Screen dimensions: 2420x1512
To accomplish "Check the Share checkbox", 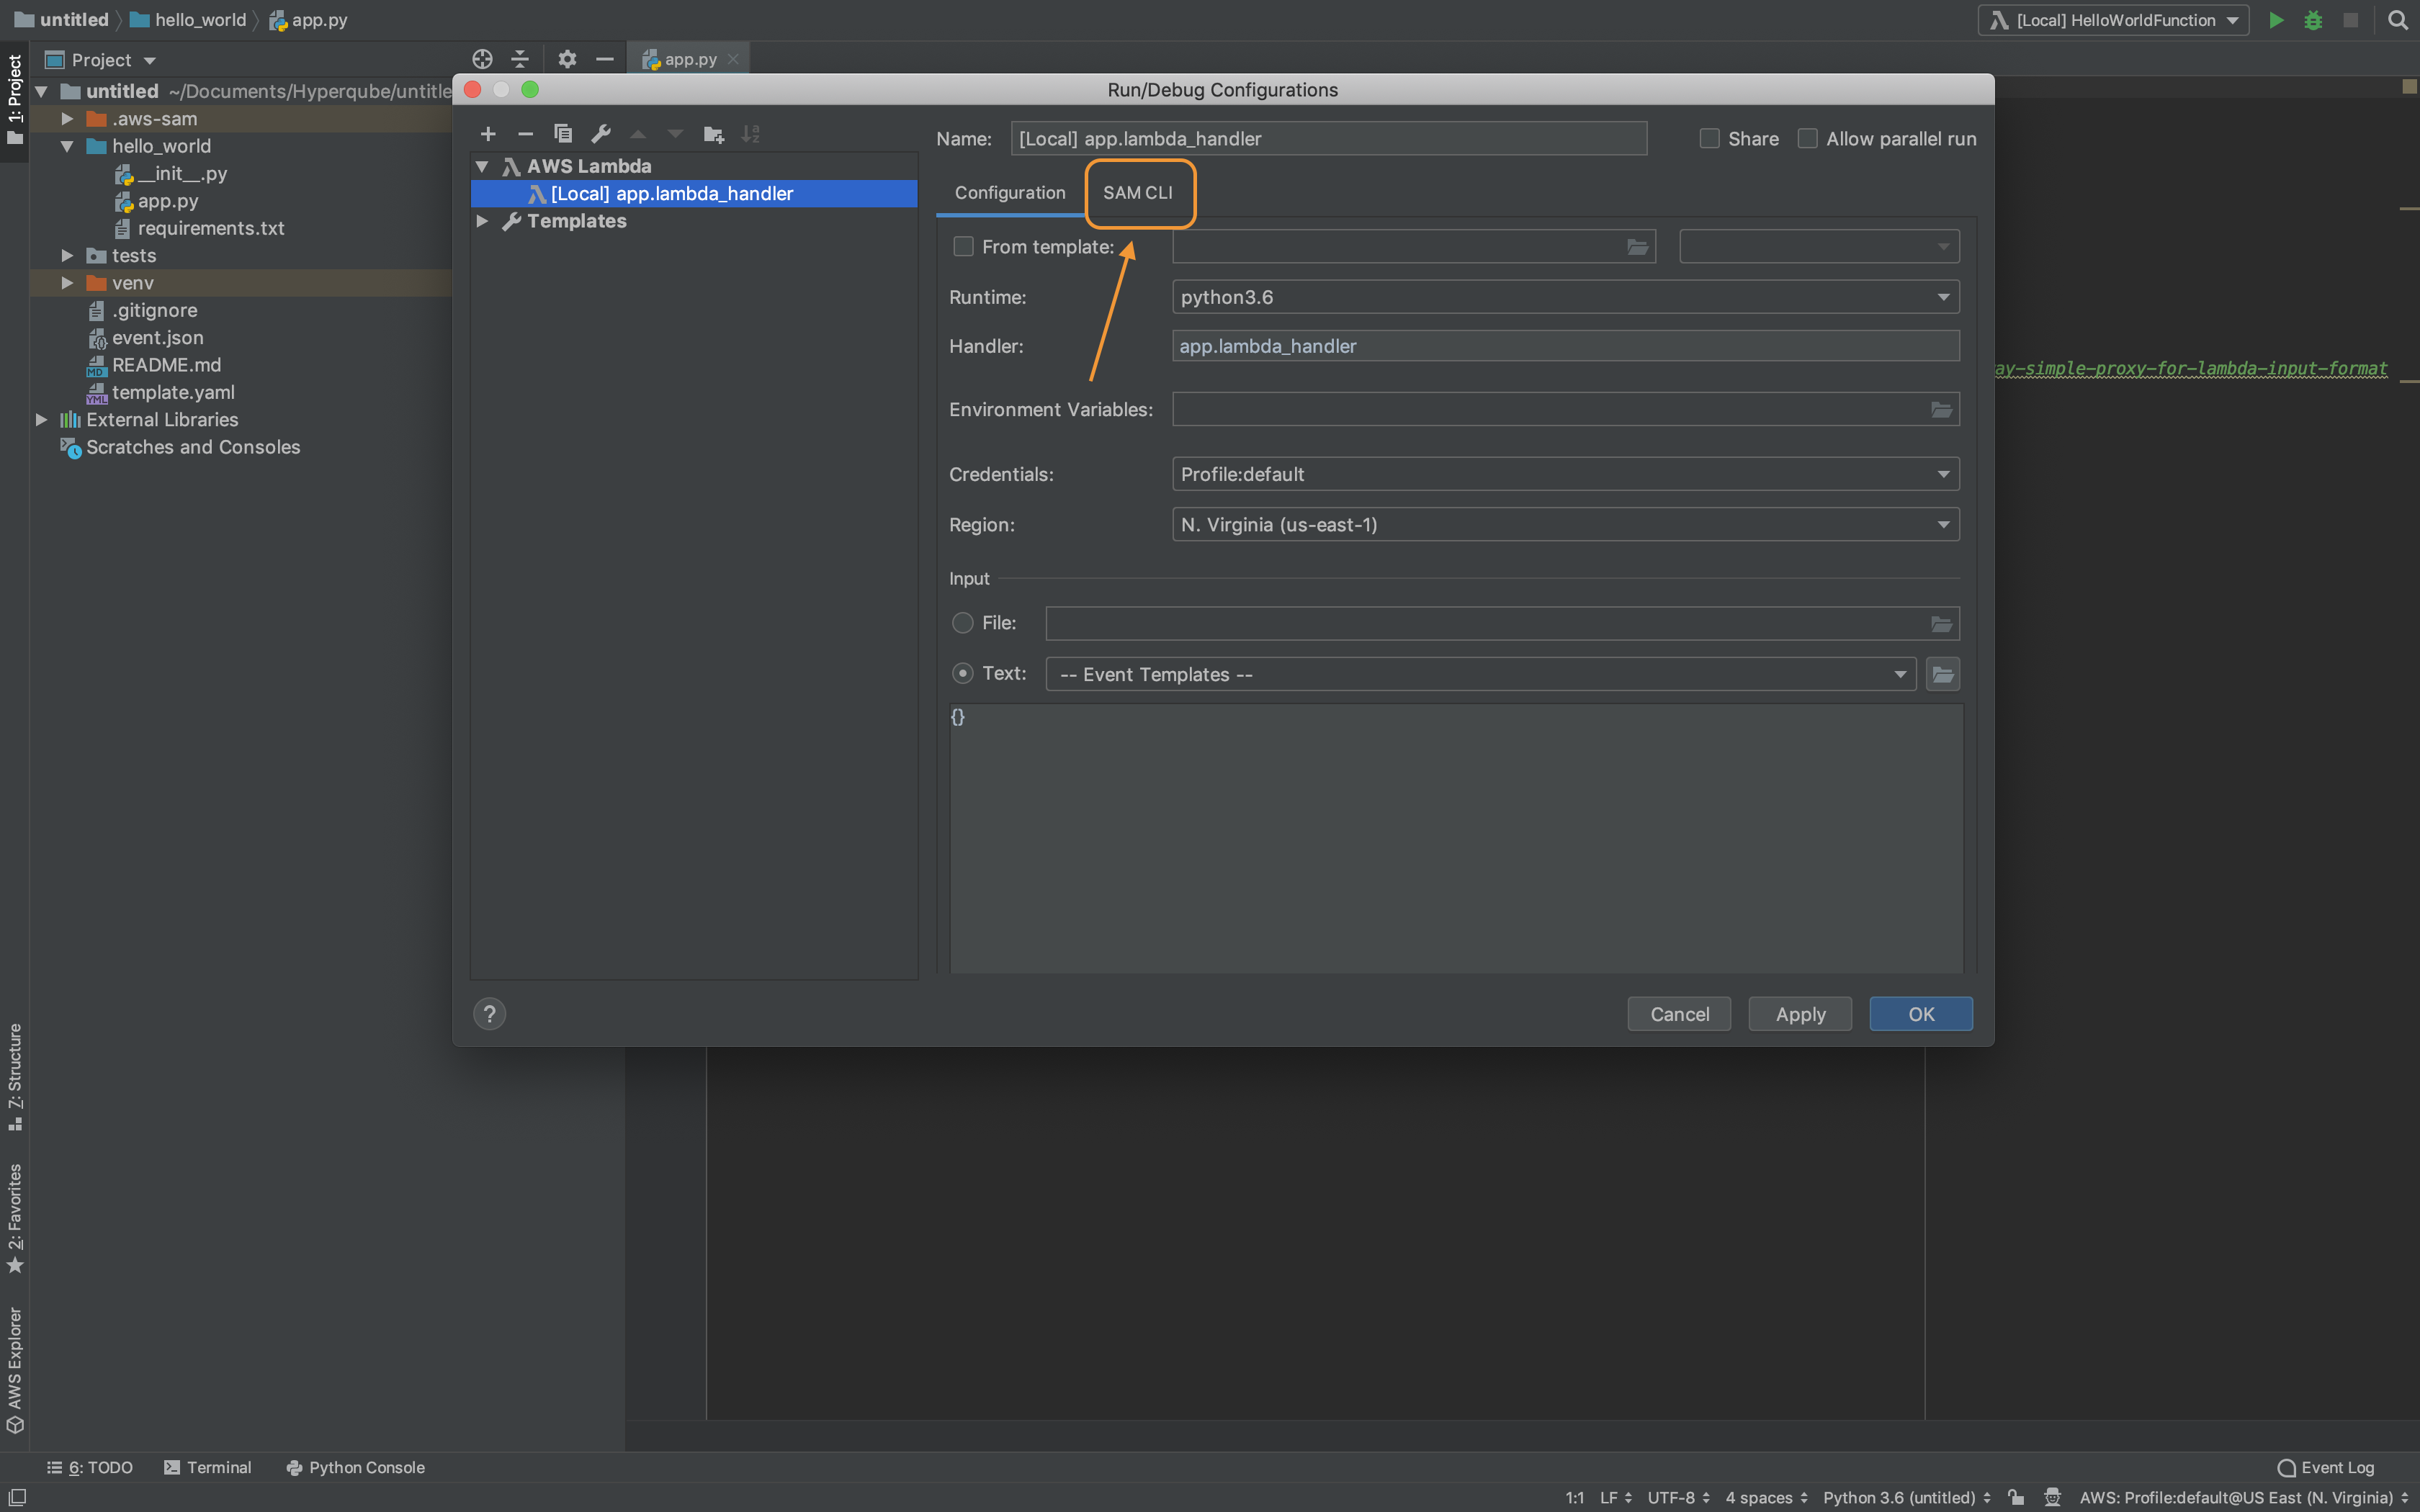I will [x=1710, y=139].
